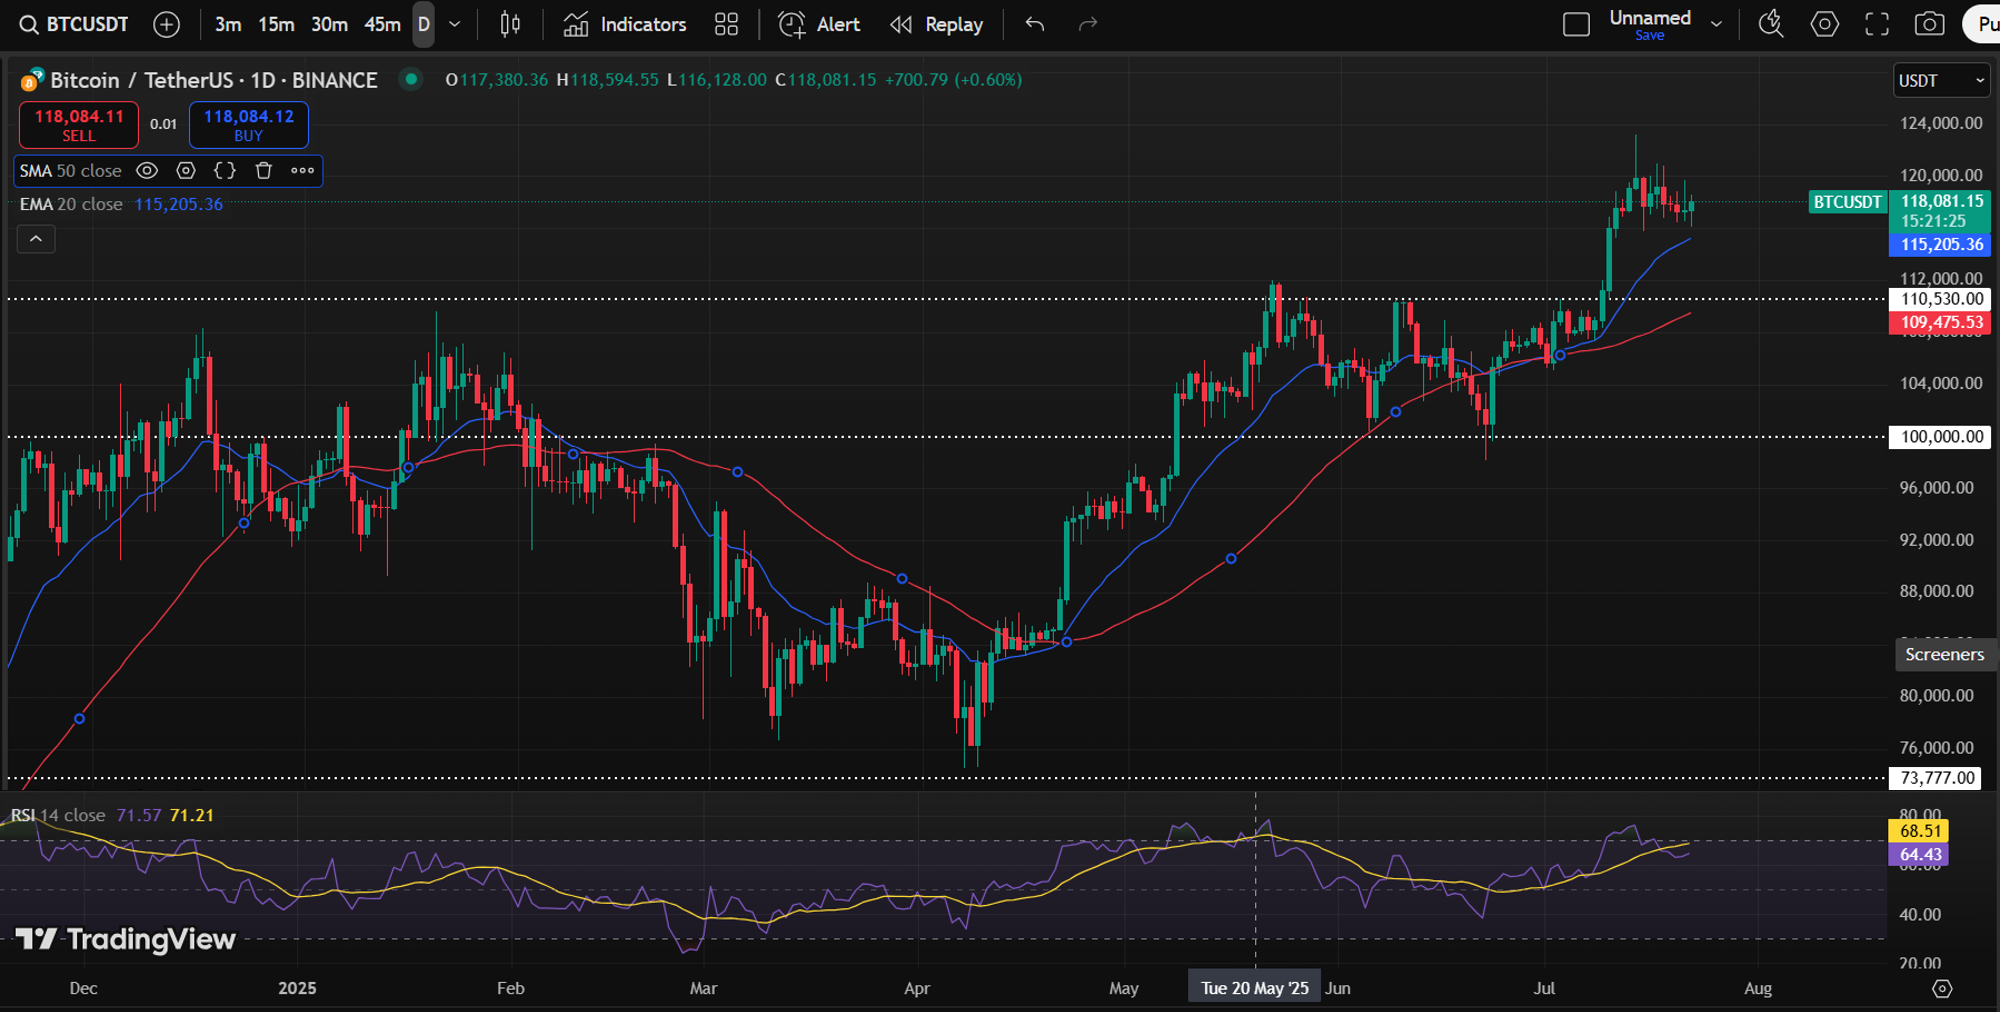The height and width of the screenshot is (1012, 2000).
Task: Click the 2025 label on time axis
Action: point(297,988)
